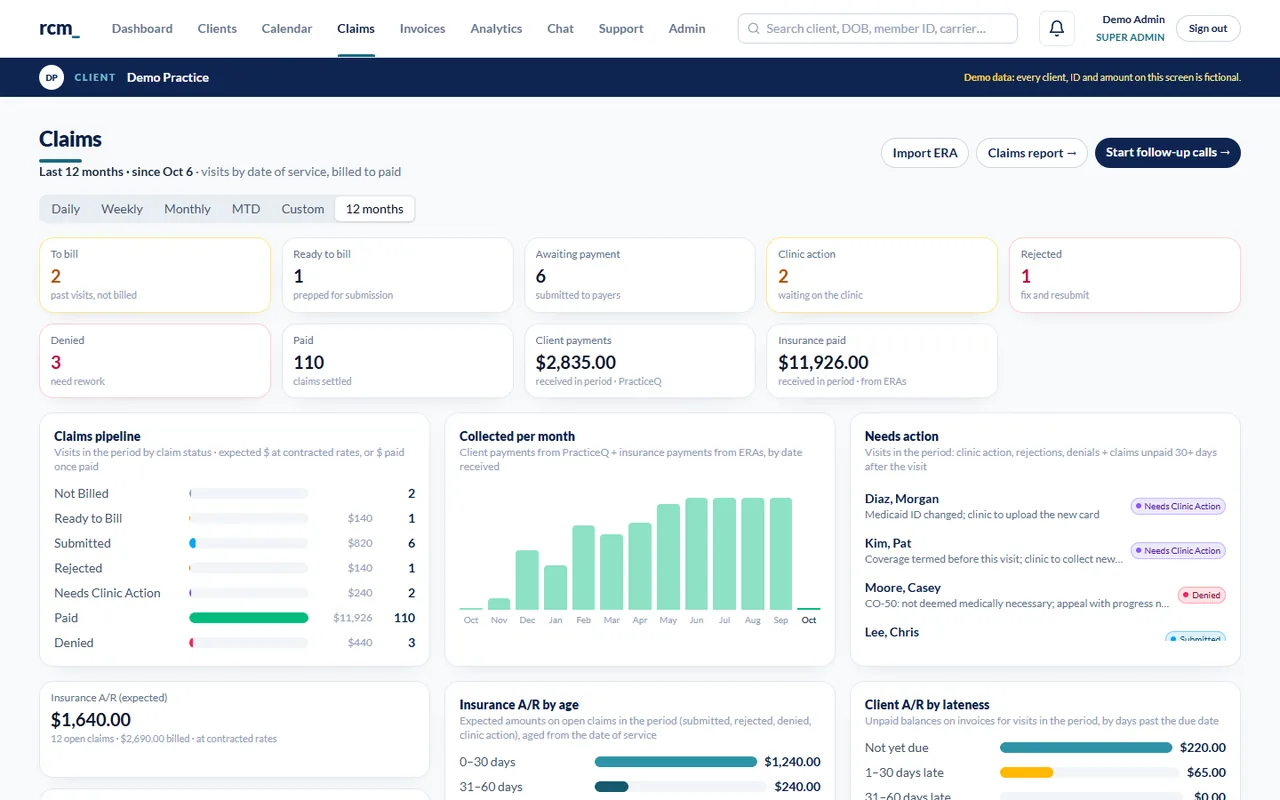Open the Clinic action summary card
1280x800 pixels.
882,275
